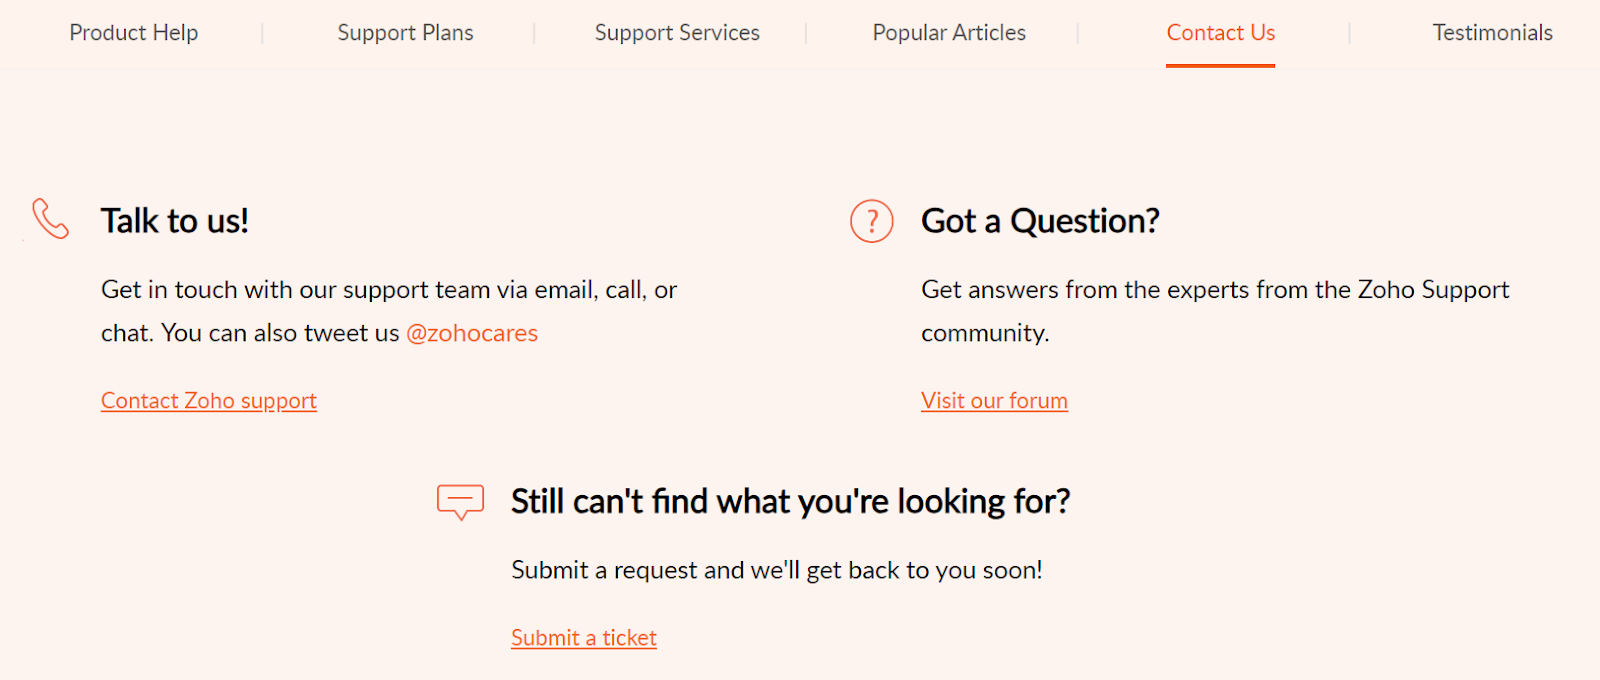
Task: Open the Submit a ticket link
Action: tap(584, 638)
